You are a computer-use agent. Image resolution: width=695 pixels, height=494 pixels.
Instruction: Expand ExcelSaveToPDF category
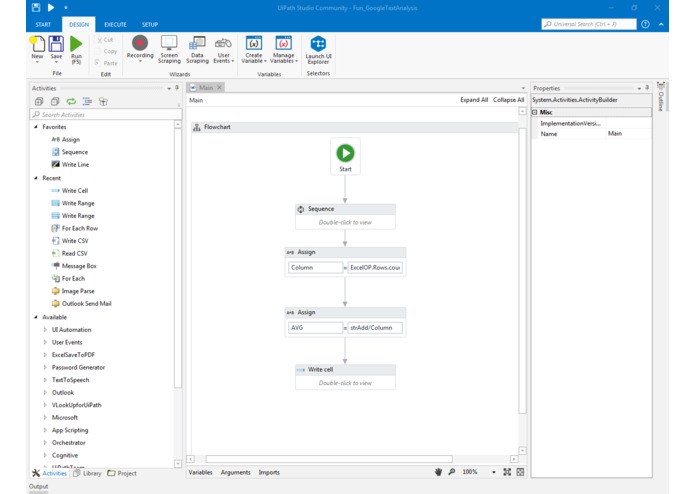tap(45, 355)
